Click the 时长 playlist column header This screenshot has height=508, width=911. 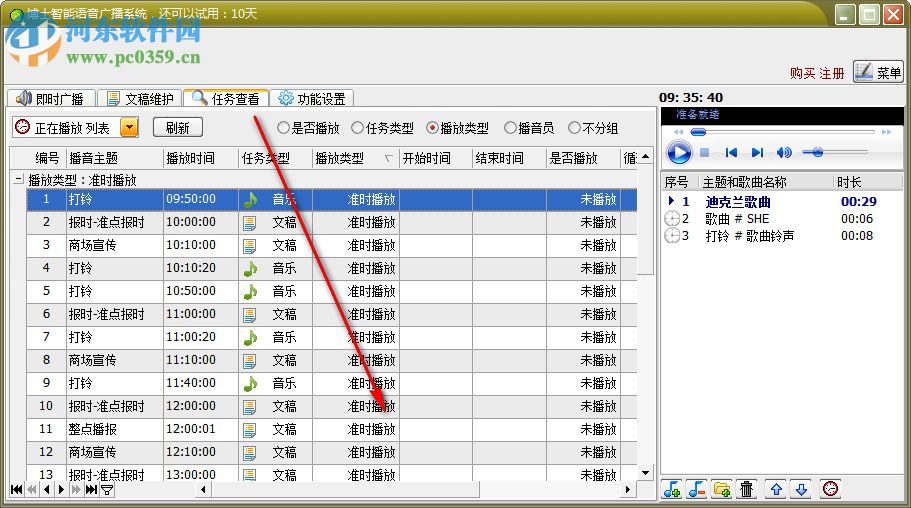867,183
